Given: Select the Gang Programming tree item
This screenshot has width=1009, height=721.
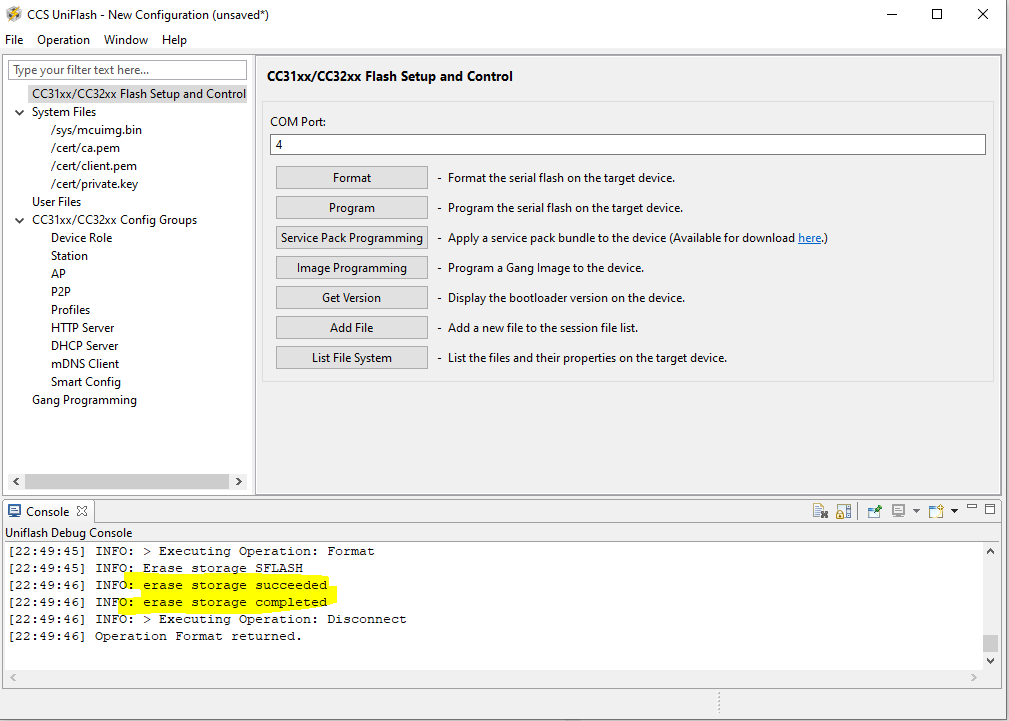Looking at the screenshot, I should pyautogui.click(x=84, y=400).
